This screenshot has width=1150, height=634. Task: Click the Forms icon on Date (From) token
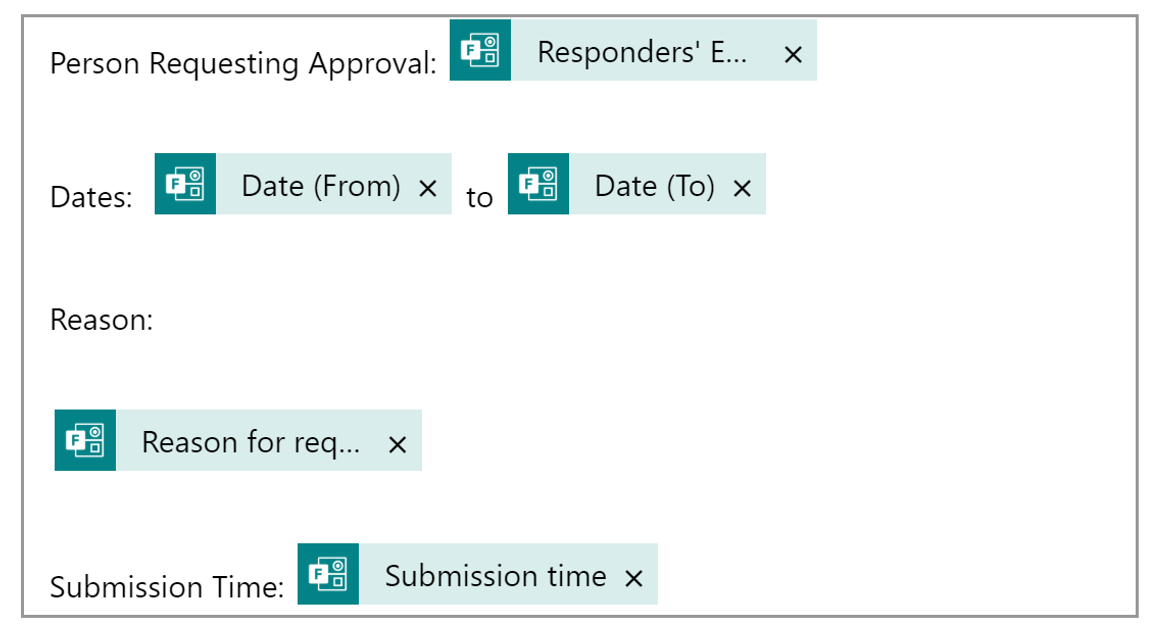coord(186,184)
